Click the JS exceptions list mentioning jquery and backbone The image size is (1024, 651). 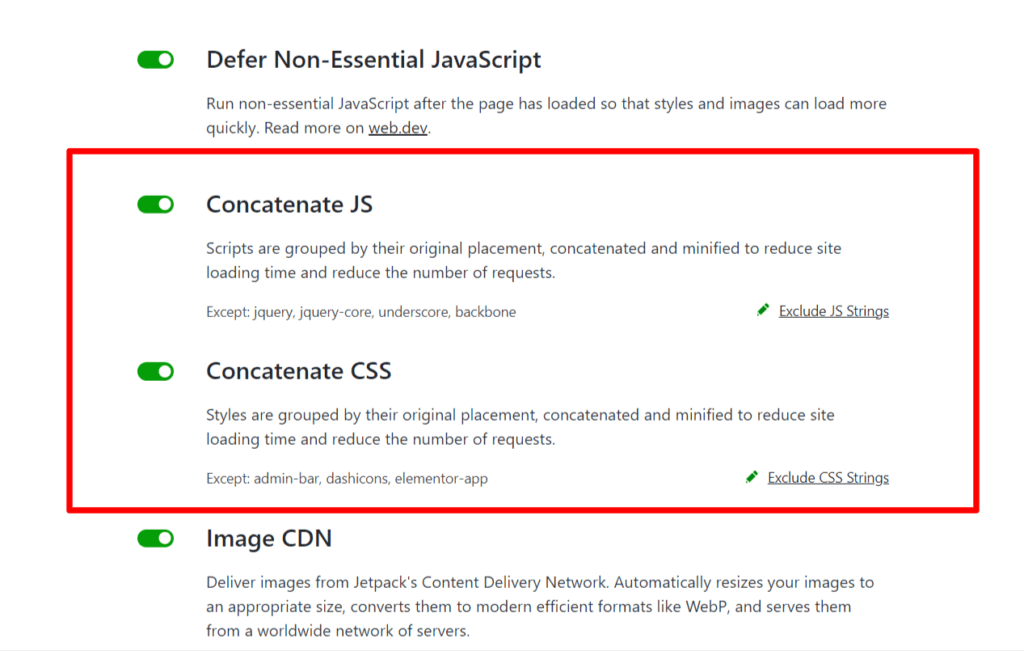coord(361,311)
